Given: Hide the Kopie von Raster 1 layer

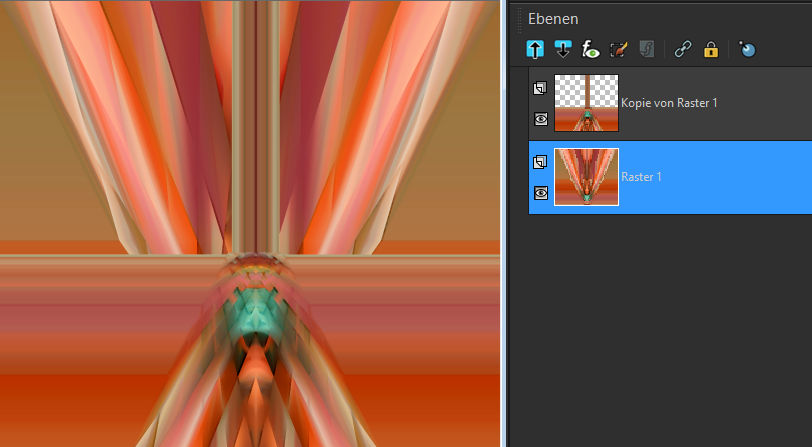Looking at the screenshot, I should 541,119.
